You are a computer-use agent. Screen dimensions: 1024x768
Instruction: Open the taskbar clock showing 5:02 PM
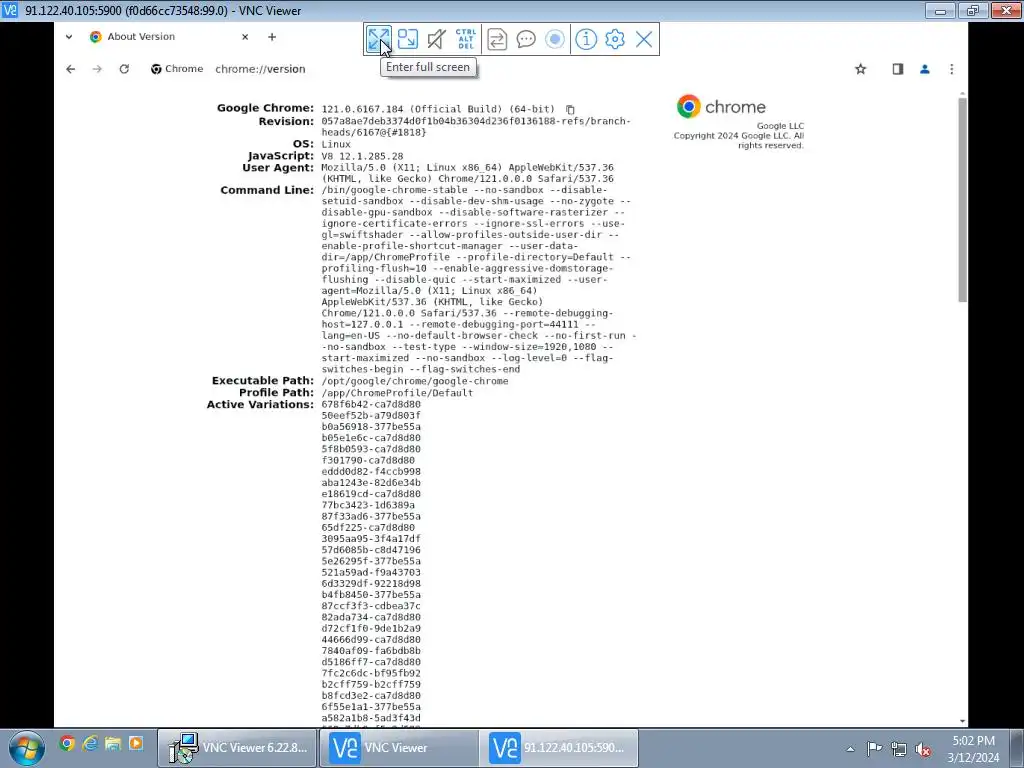(x=973, y=749)
